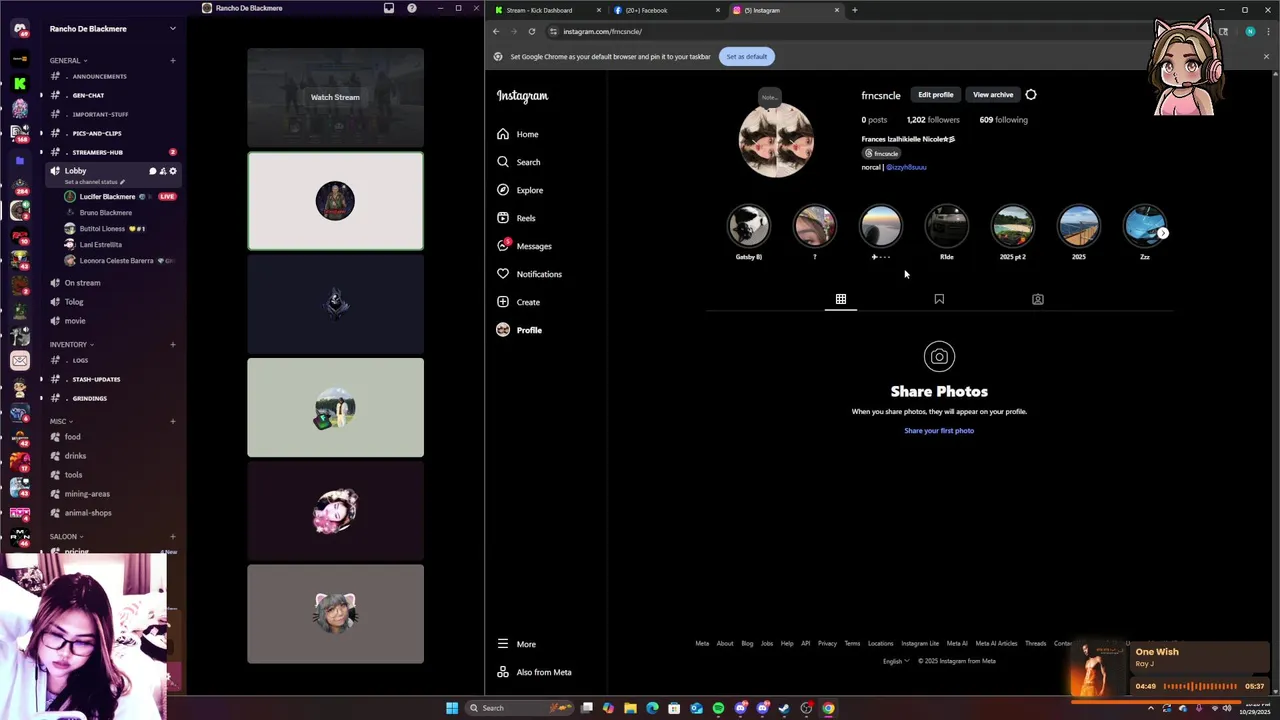The width and height of the screenshot is (1280, 720).
Task: Collapse the MISC channel category
Action: click(x=61, y=421)
